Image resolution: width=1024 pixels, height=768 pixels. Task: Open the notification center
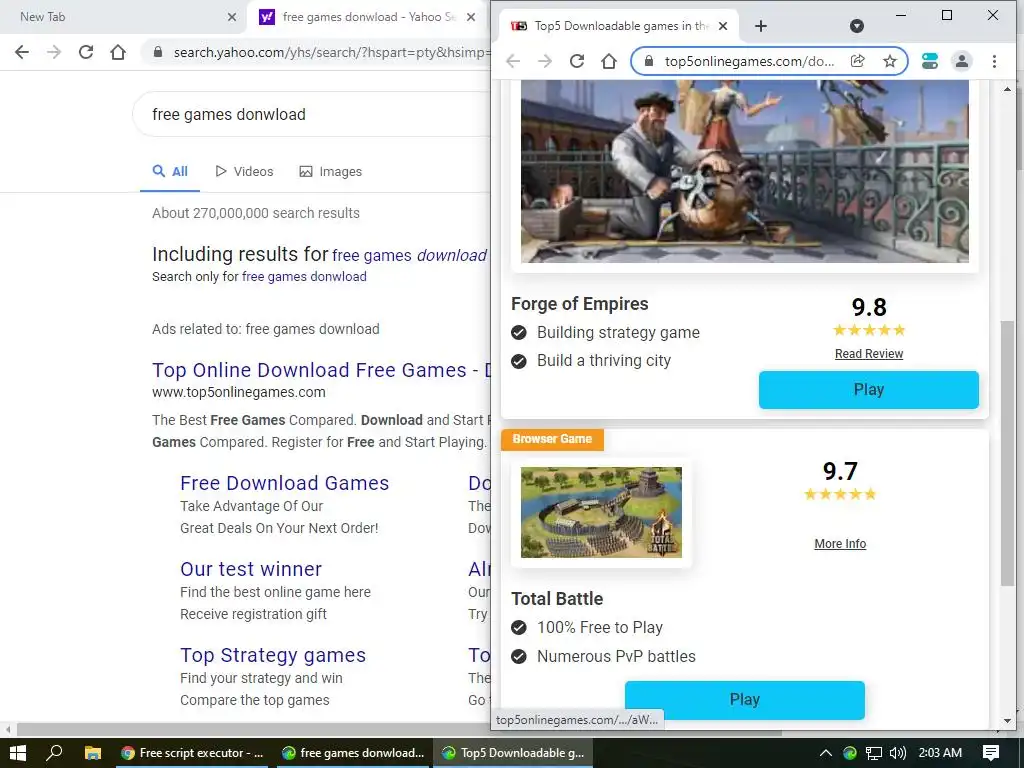[991, 753]
